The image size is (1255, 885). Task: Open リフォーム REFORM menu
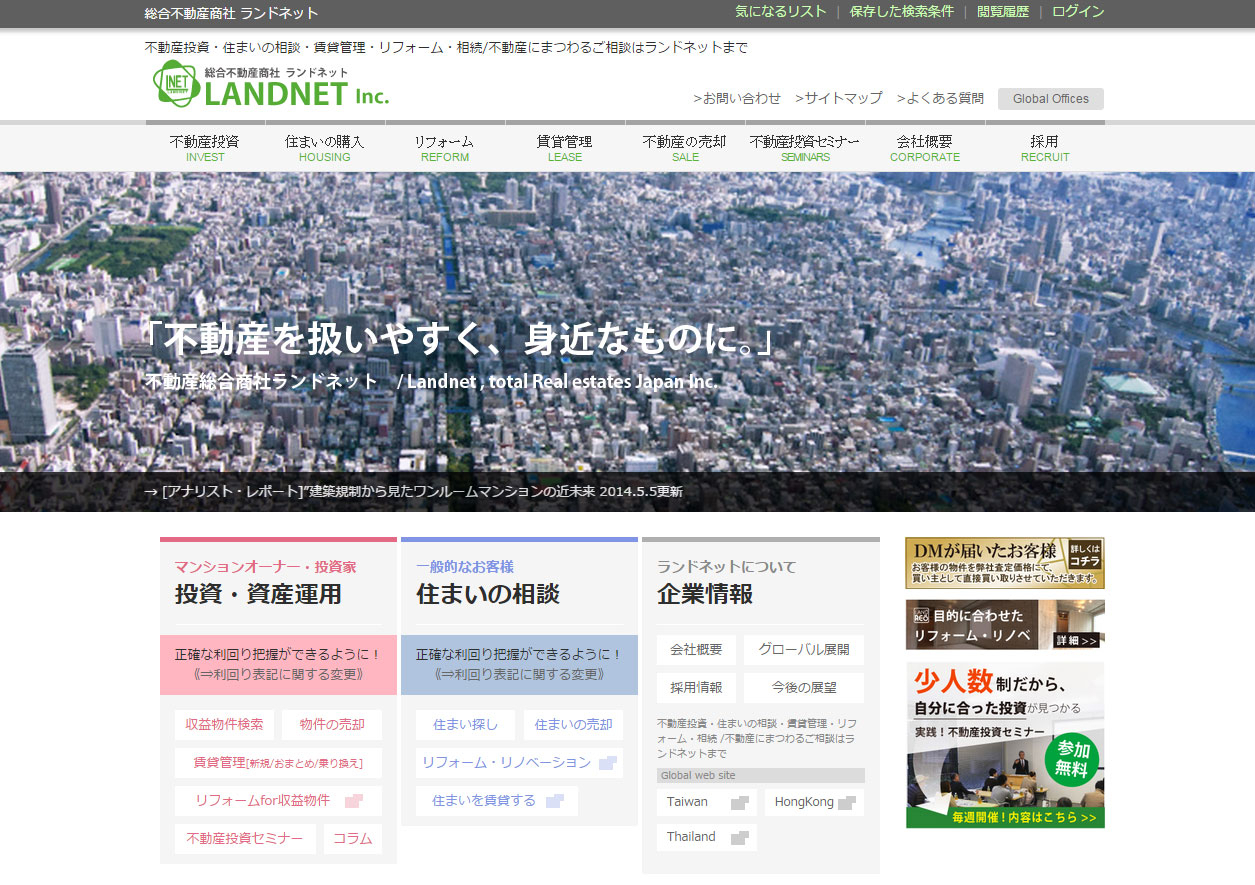[x=445, y=148]
